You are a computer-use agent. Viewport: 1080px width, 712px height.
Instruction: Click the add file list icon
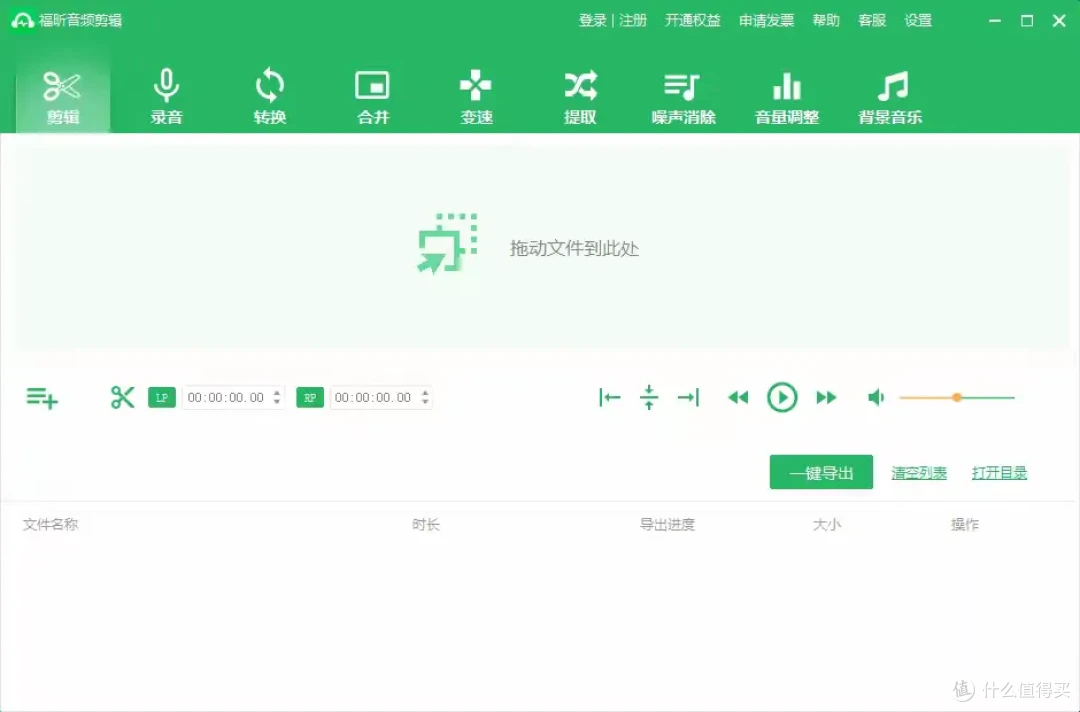tap(42, 397)
